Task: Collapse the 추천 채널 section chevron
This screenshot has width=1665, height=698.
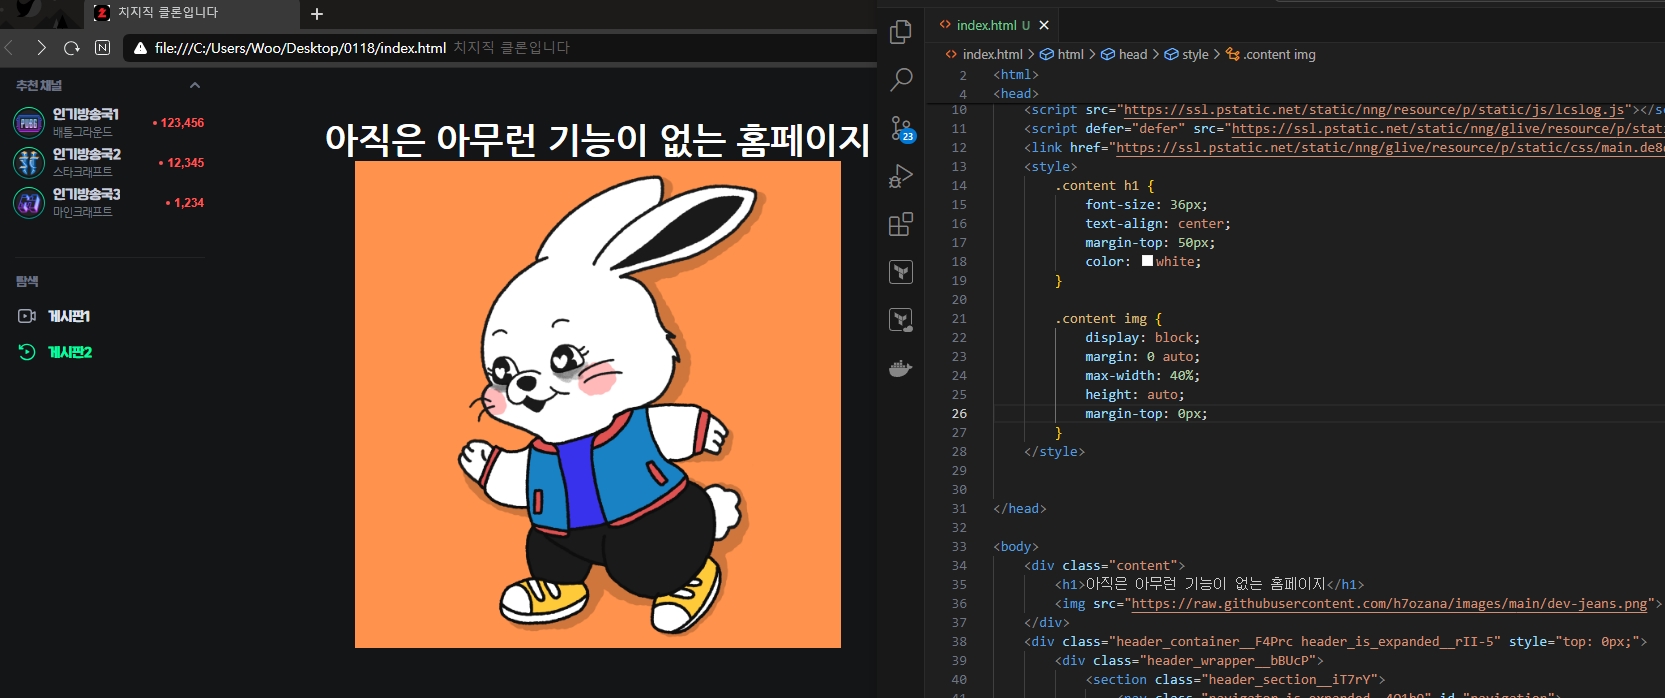Action: (195, 85)
